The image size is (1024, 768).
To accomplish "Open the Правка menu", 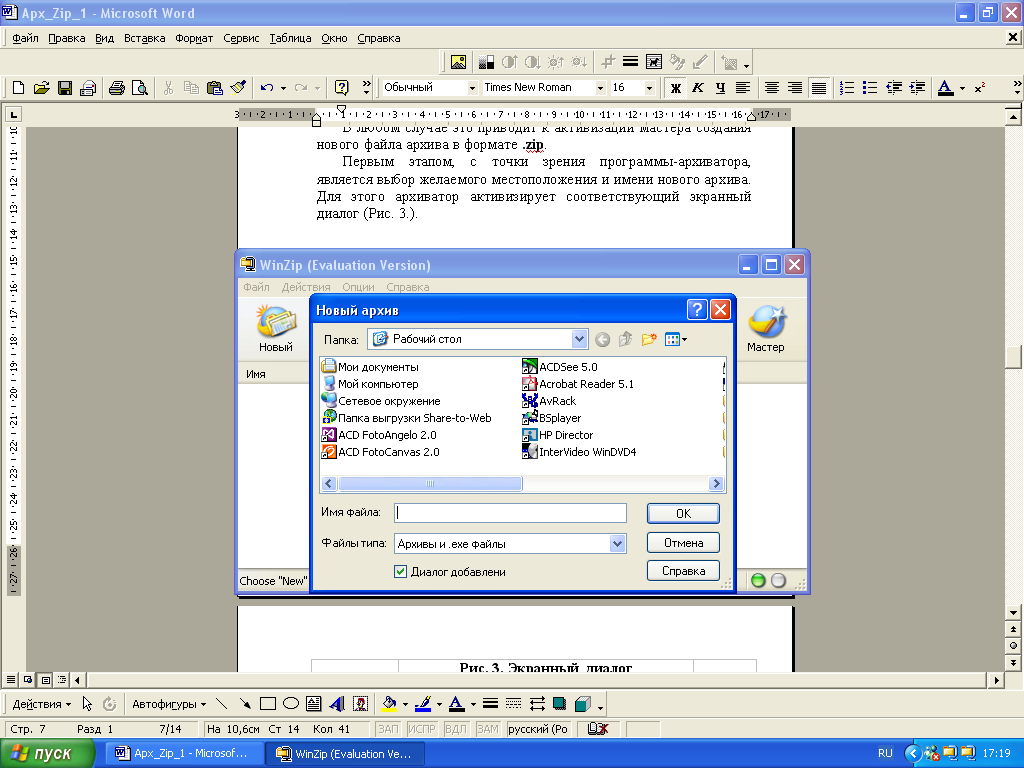I will point(67,38).
